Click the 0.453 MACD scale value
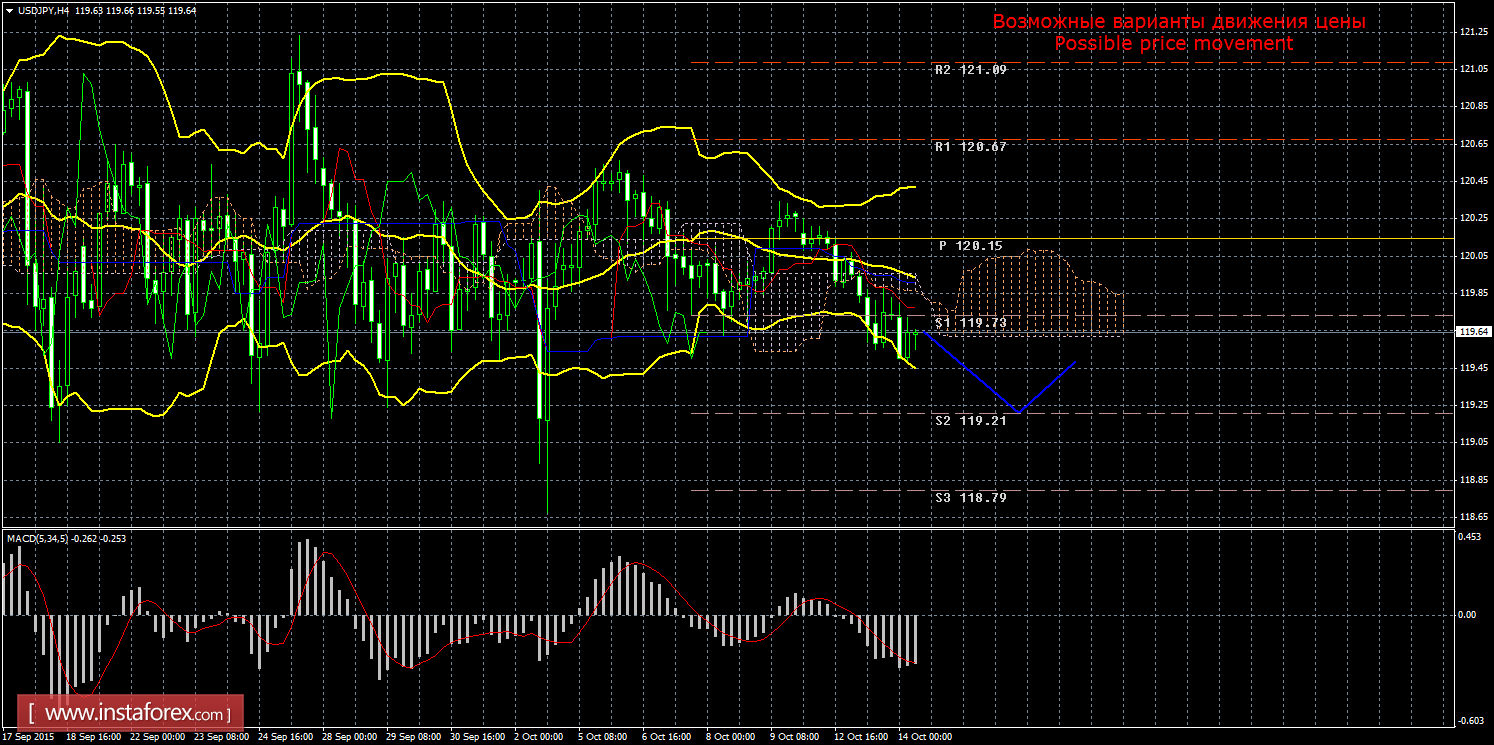Screen dimensions: 1494x745 (1468, 537)
